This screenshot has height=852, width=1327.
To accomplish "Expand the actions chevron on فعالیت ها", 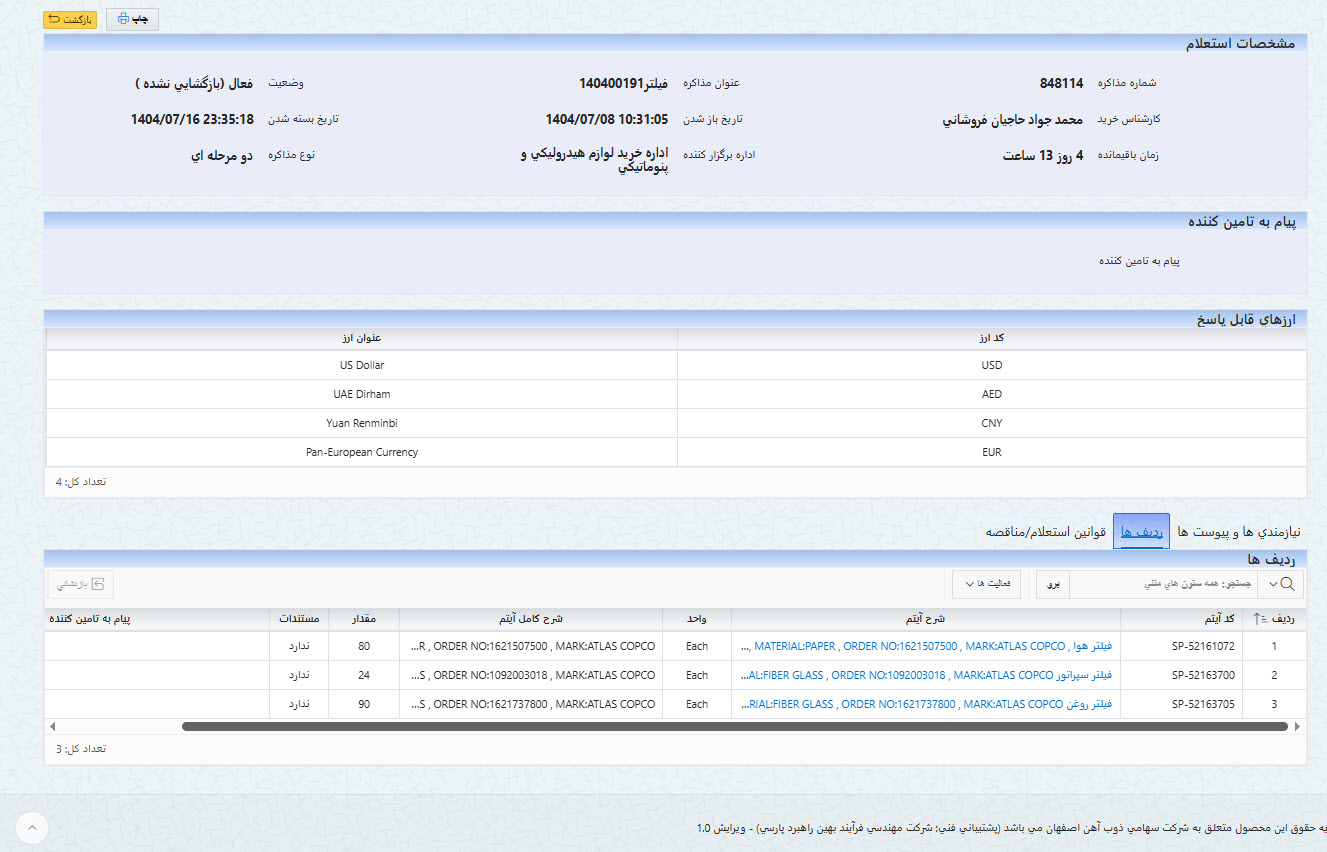I will pos(967,583).
